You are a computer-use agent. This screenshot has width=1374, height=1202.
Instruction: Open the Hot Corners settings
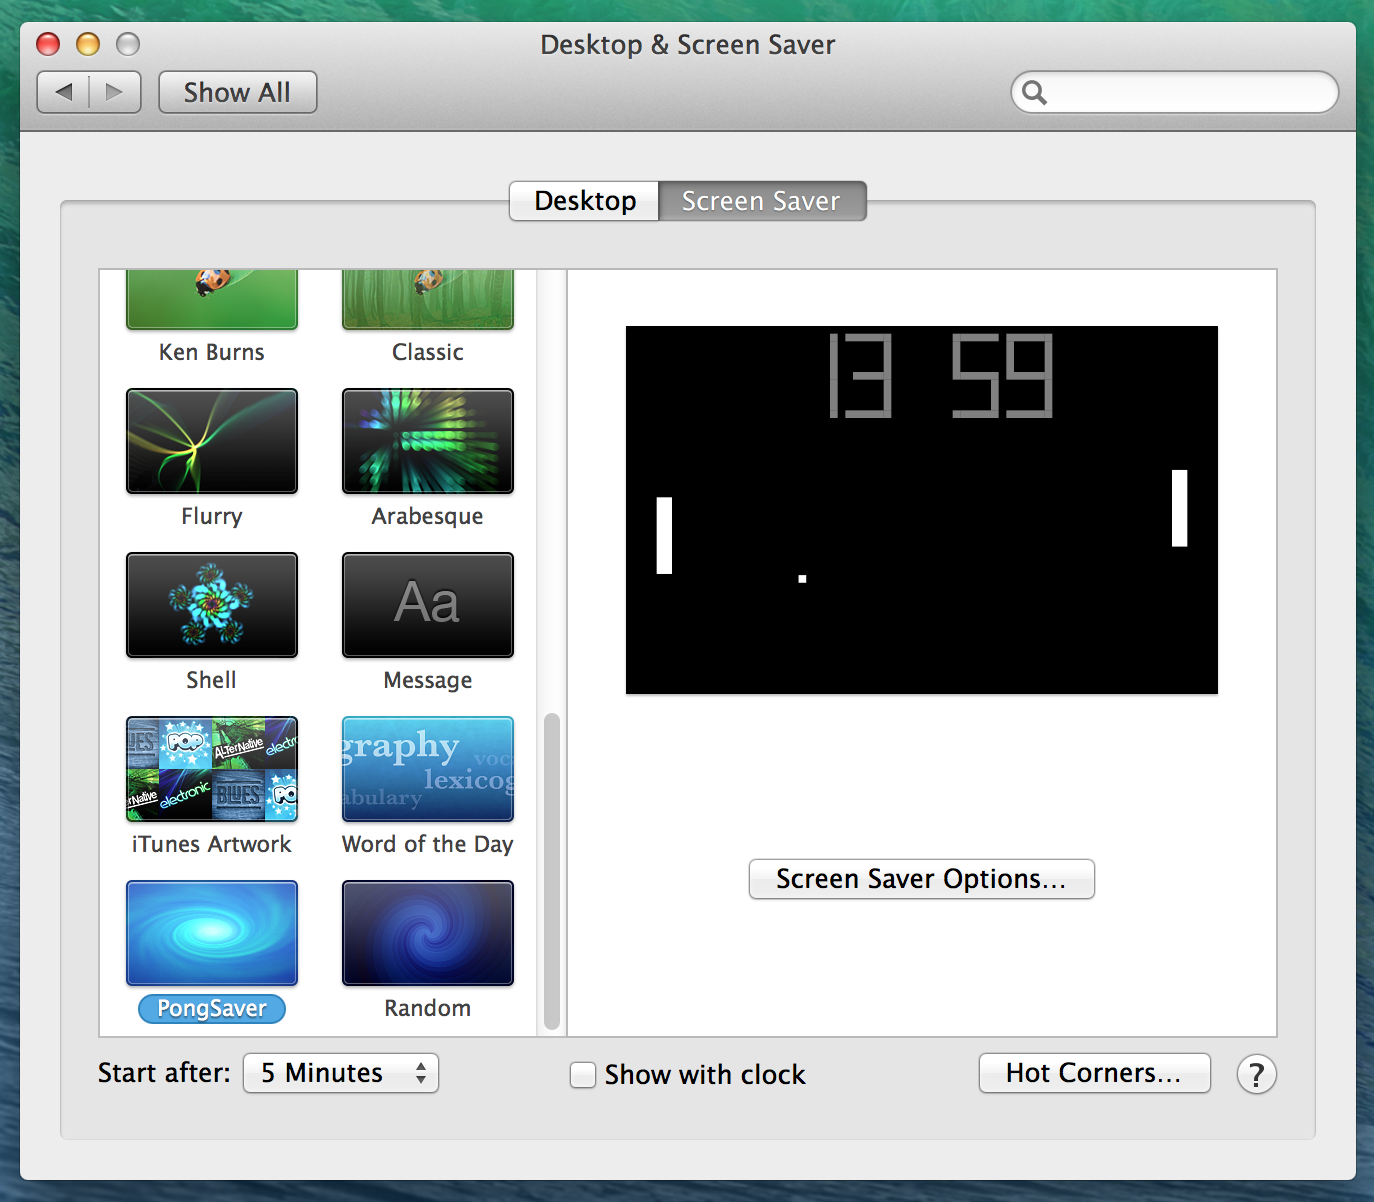click(1094, 1073)
